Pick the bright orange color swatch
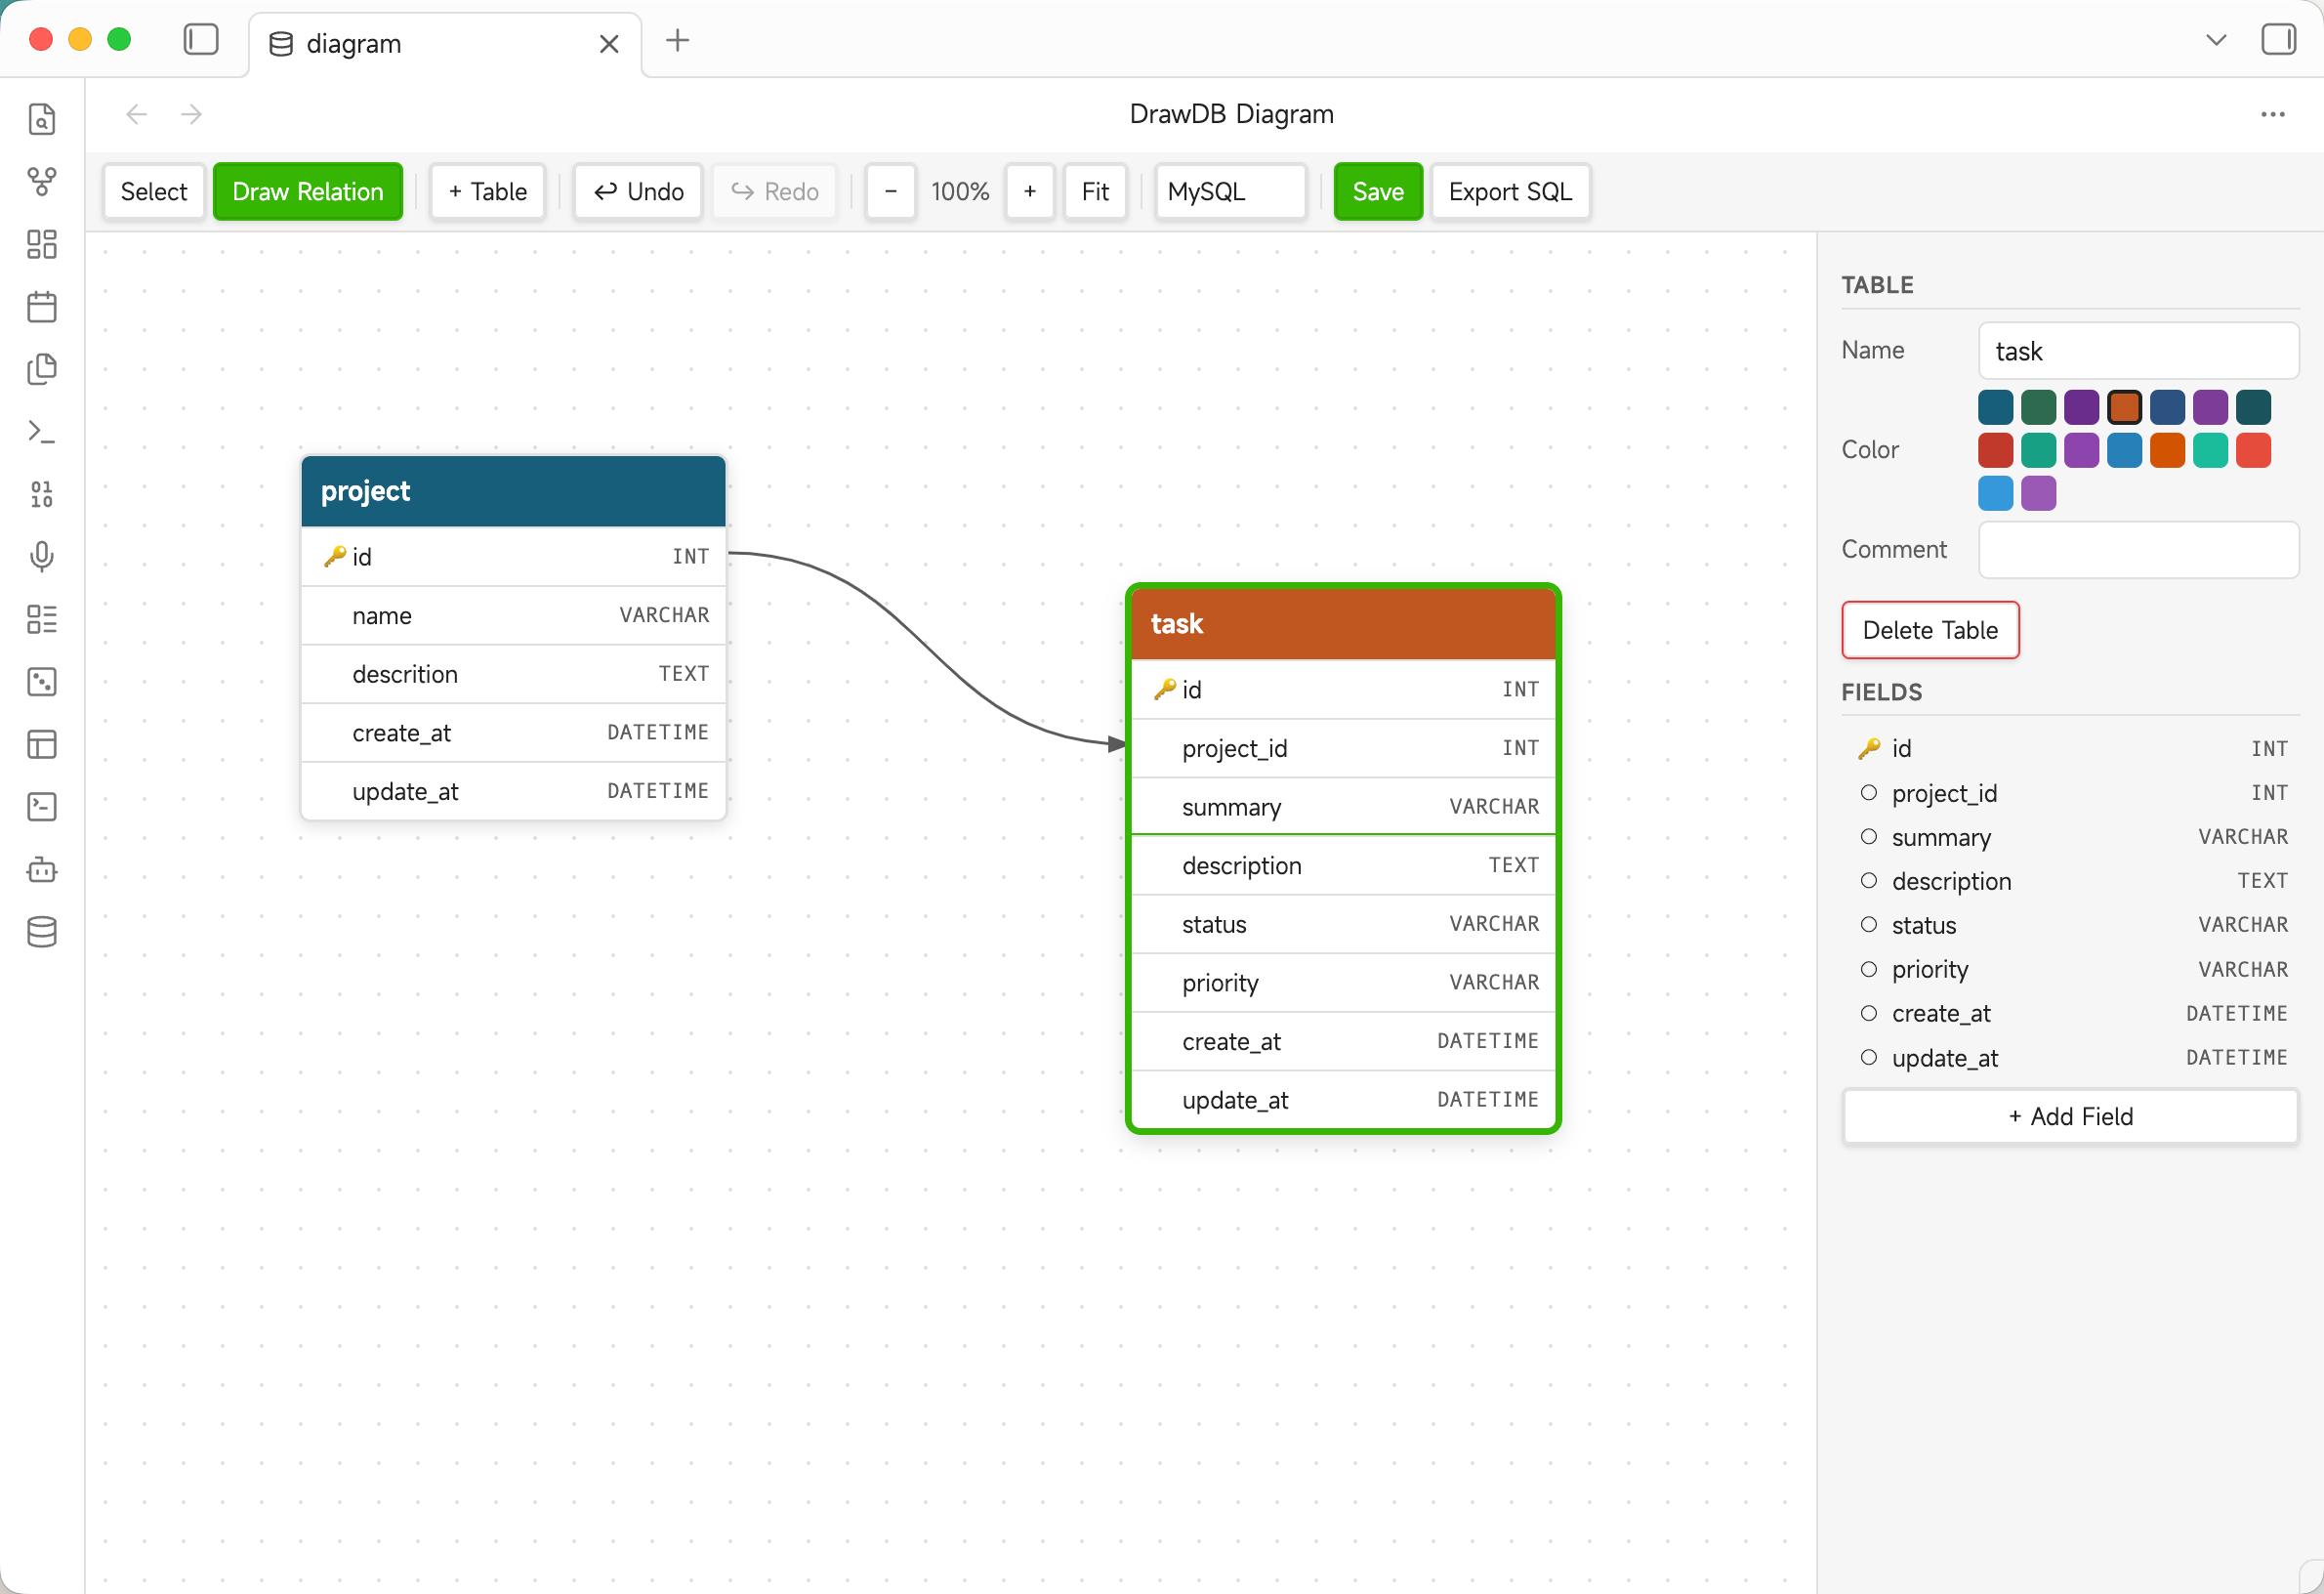 tap(2167, 450)
